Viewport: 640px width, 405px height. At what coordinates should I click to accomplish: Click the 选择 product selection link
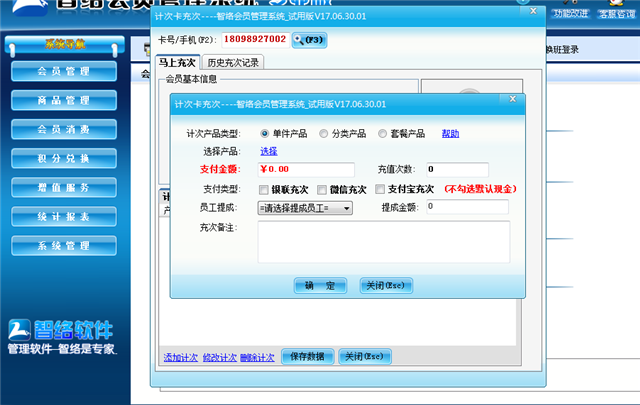269,151
